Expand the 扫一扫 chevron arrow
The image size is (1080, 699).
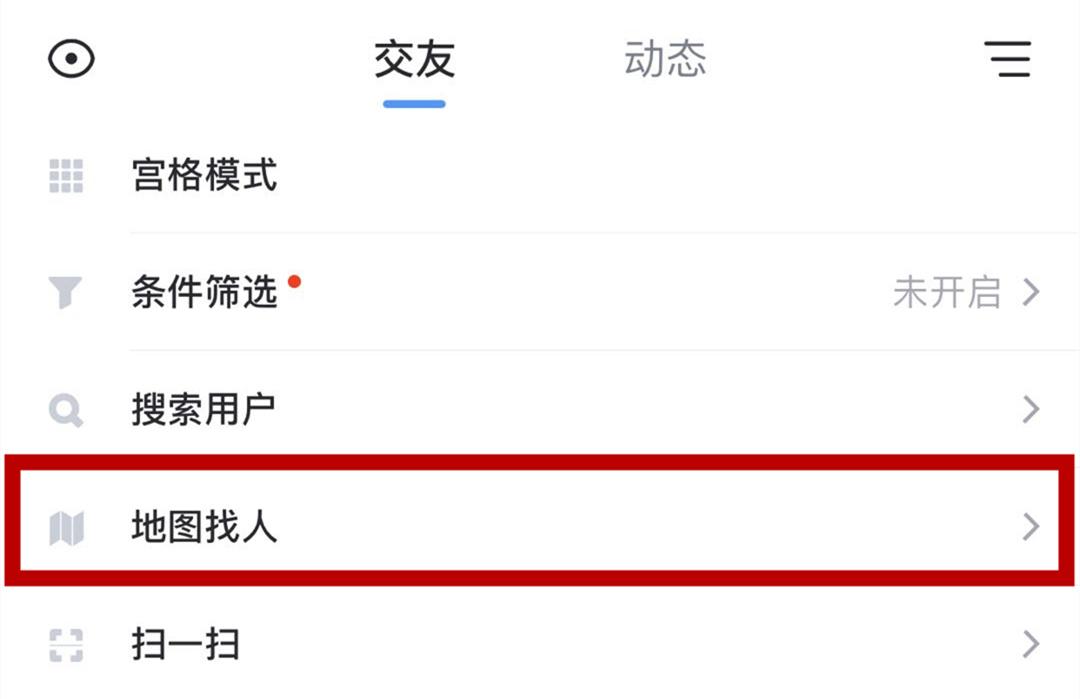click(x=1031, y=644)
